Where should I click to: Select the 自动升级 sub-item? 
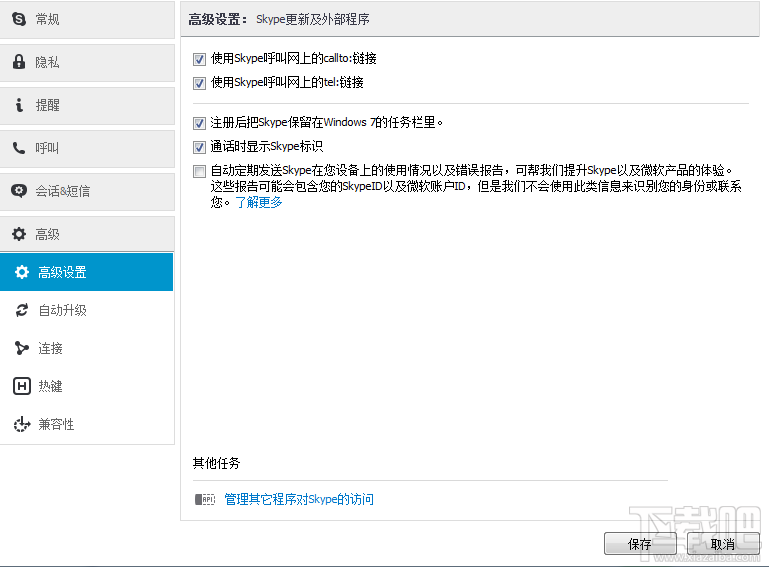point(86,310)
